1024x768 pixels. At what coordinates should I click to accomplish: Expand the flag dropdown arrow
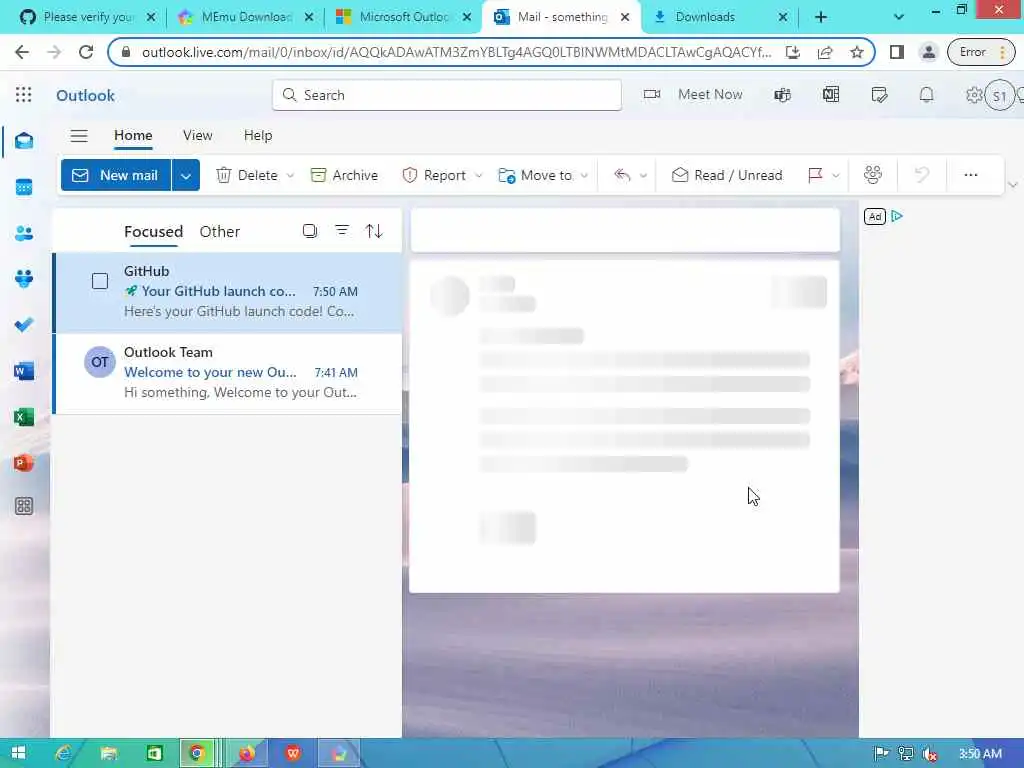pyautogui.click(x=836, y=176)
